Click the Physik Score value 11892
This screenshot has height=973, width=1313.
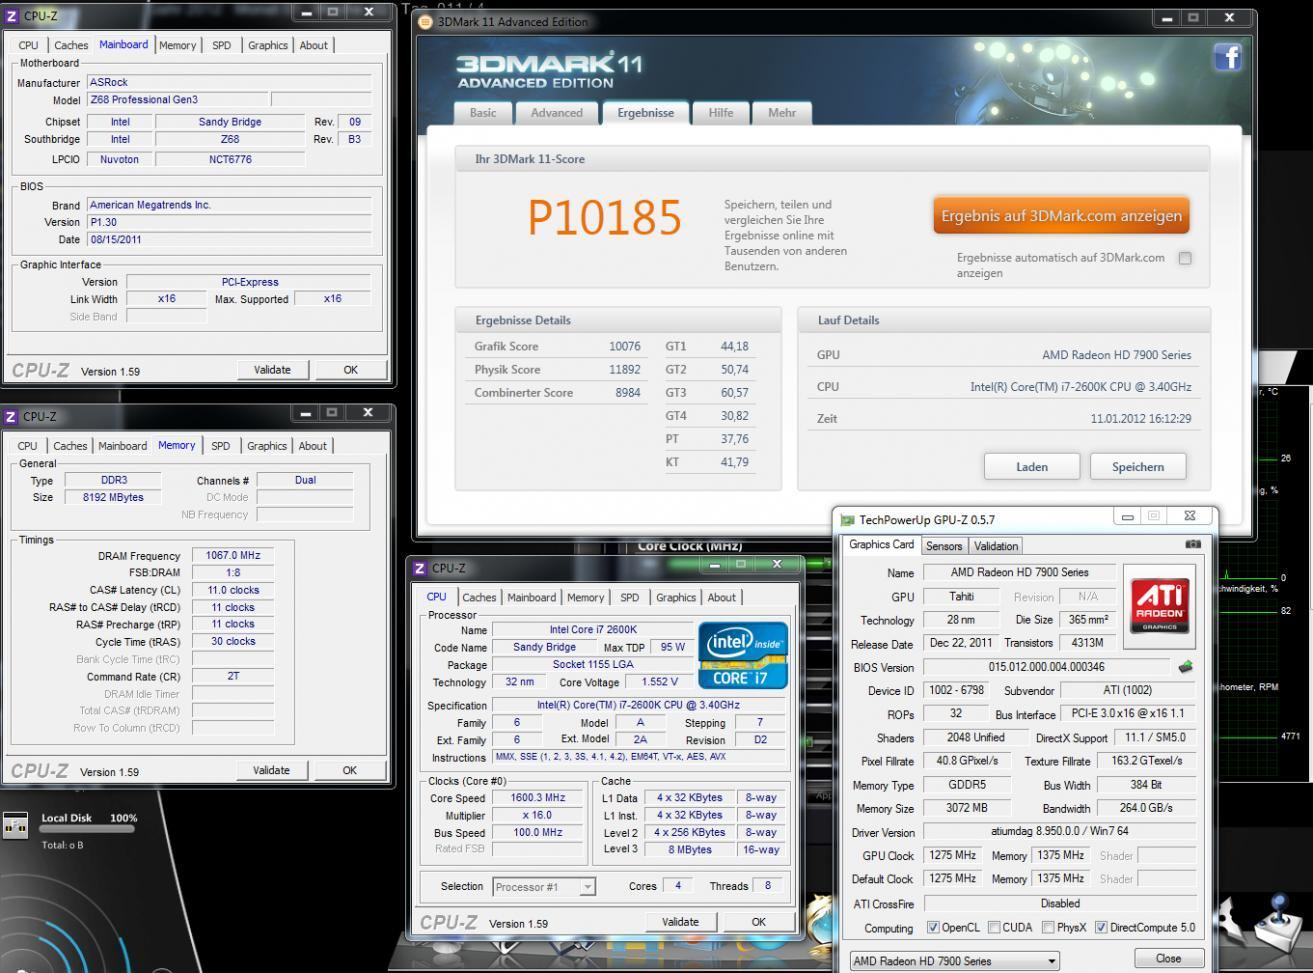tap(625, 369)
